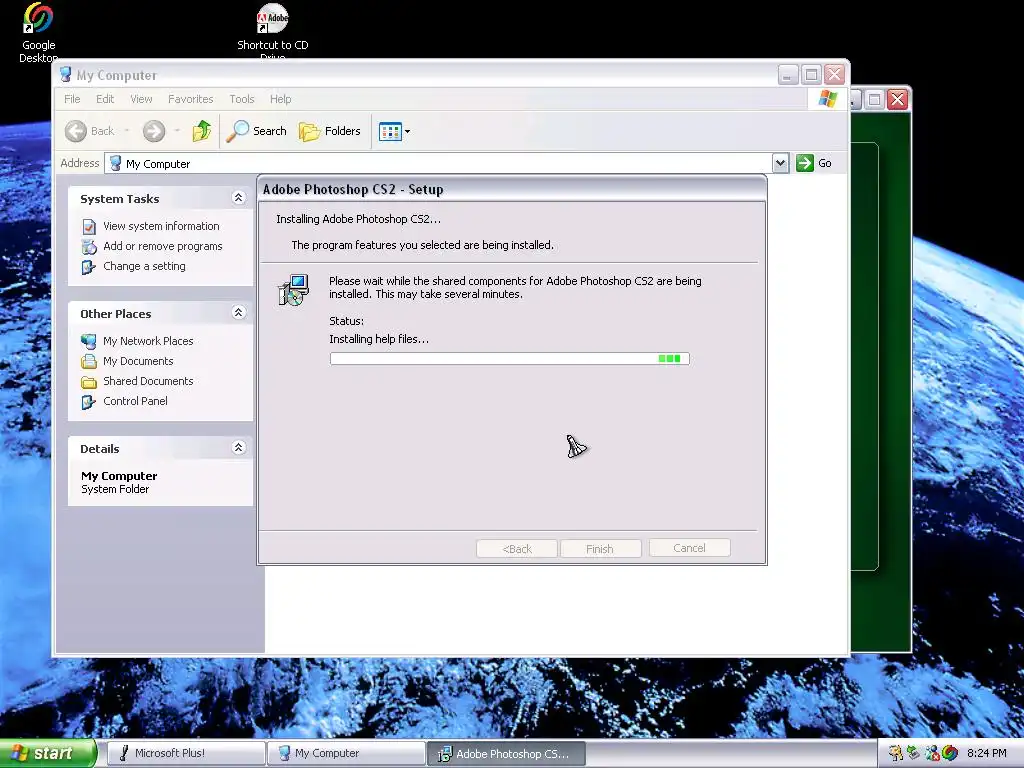Open the Views dropdown button
Screen dimensions: 1024x768
click(394, 131)
